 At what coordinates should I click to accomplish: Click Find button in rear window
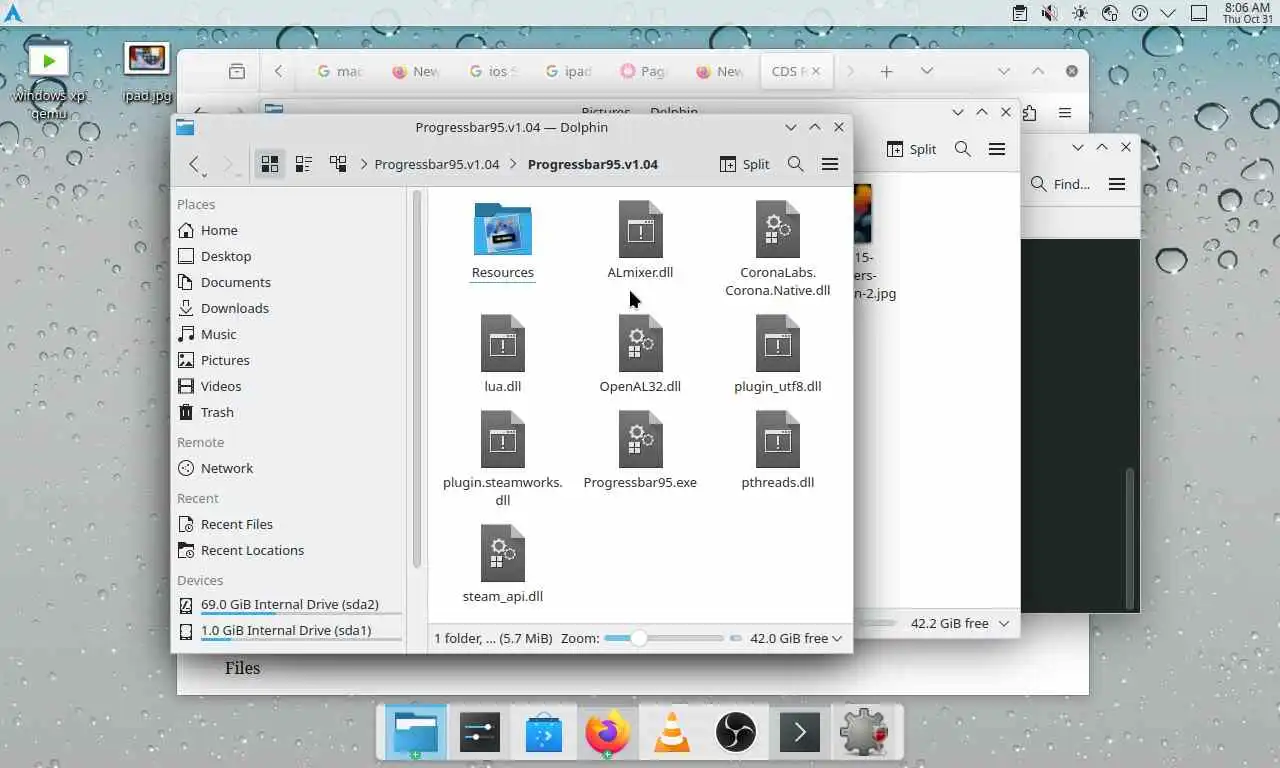point(1060,184)
